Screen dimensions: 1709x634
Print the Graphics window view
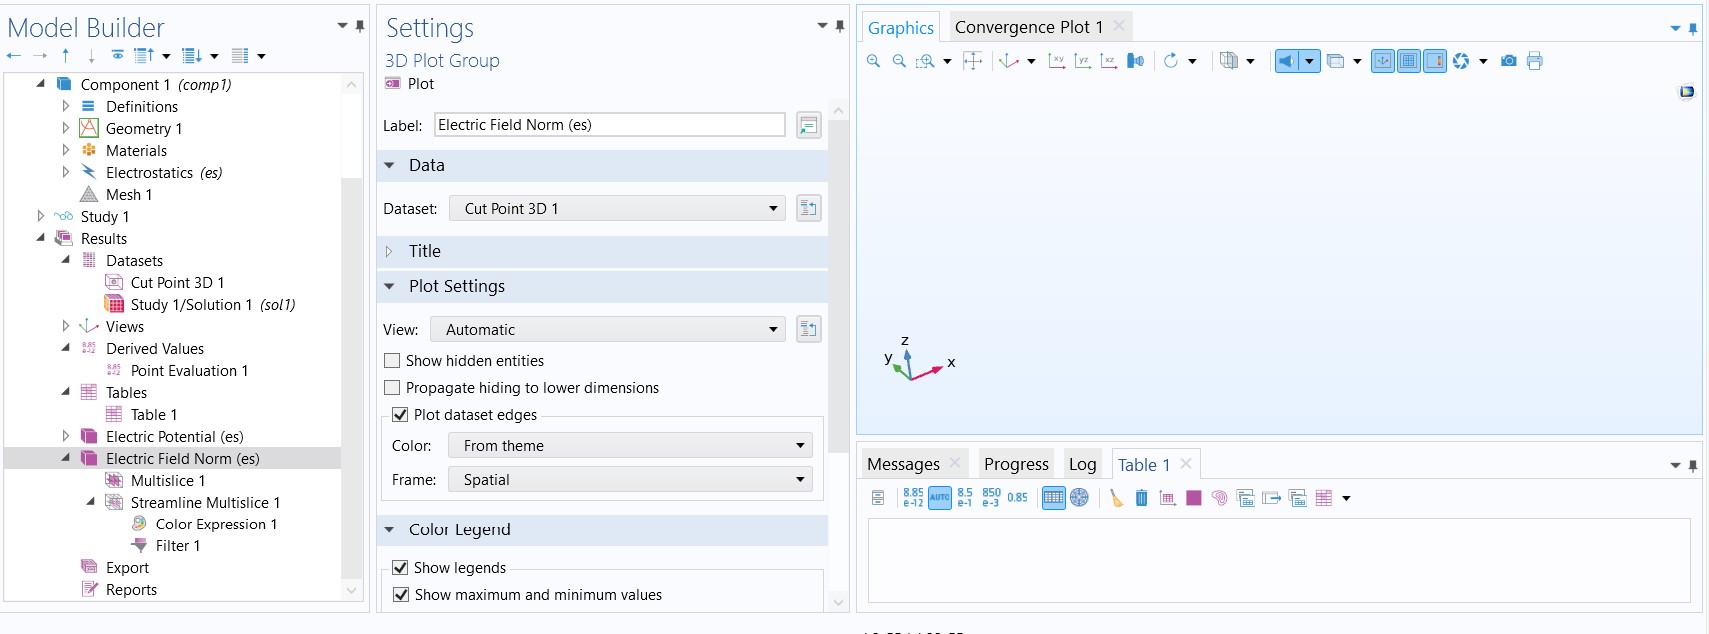(x=1534, y=61)
